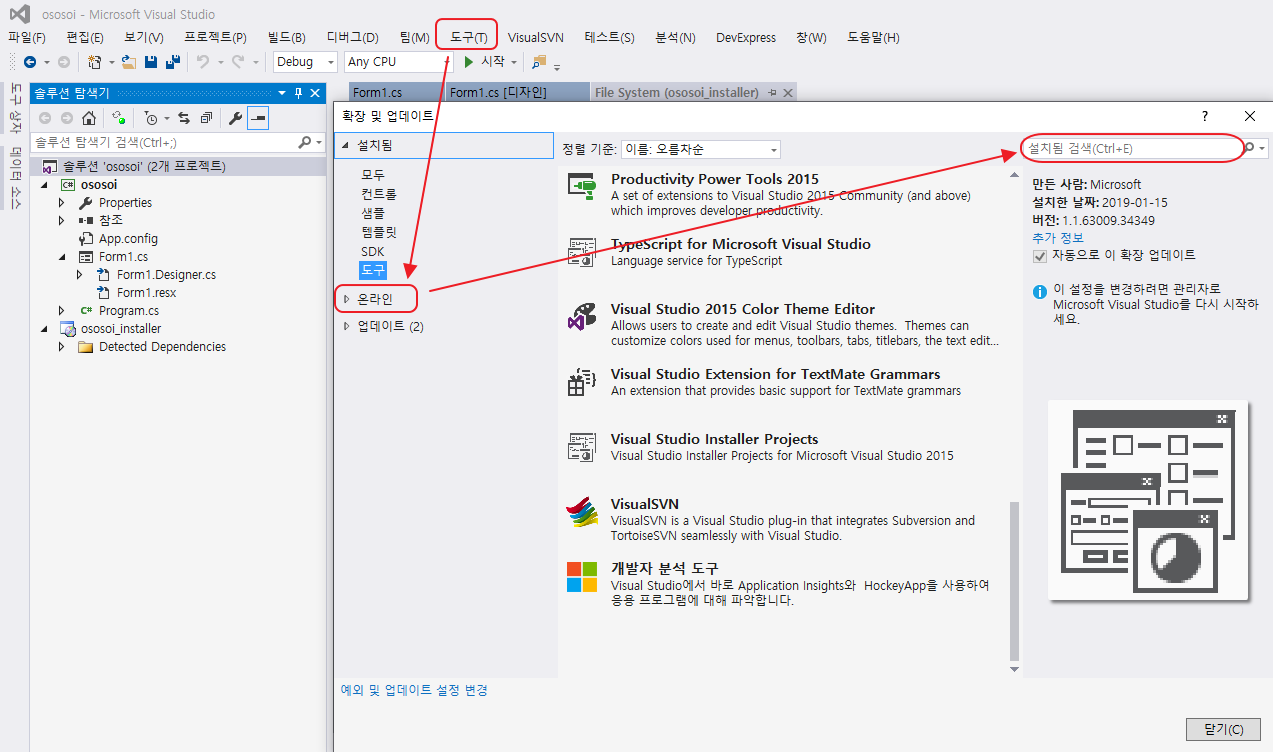Click the Redo arrow icon
The width and height of the screenshot is (1273, 752).
(238, 62)
